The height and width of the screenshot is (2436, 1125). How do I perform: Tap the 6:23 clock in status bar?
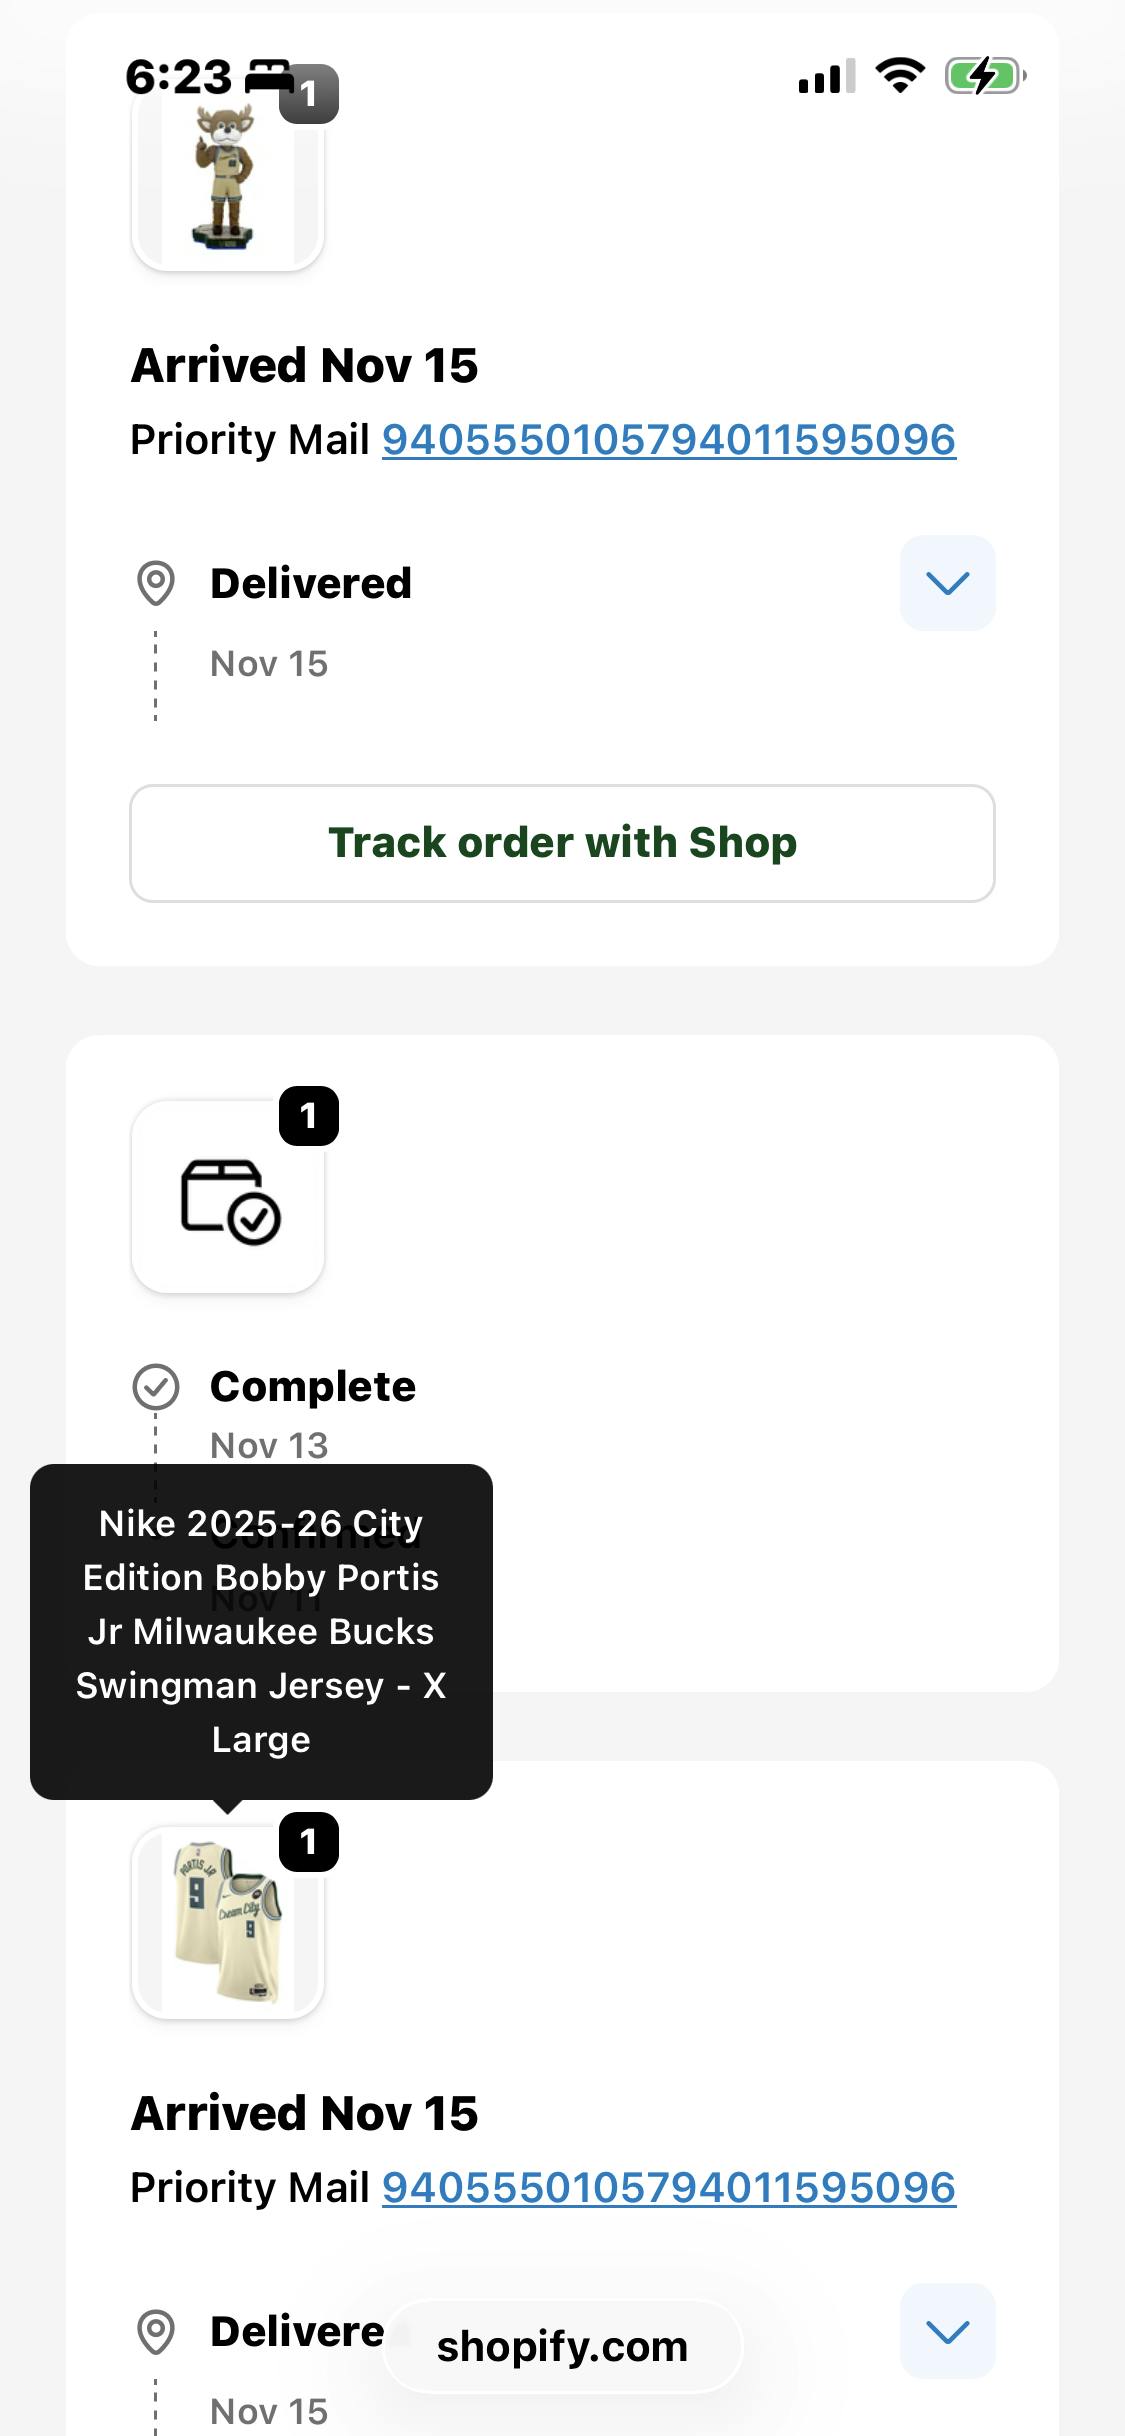coord(178,77)
